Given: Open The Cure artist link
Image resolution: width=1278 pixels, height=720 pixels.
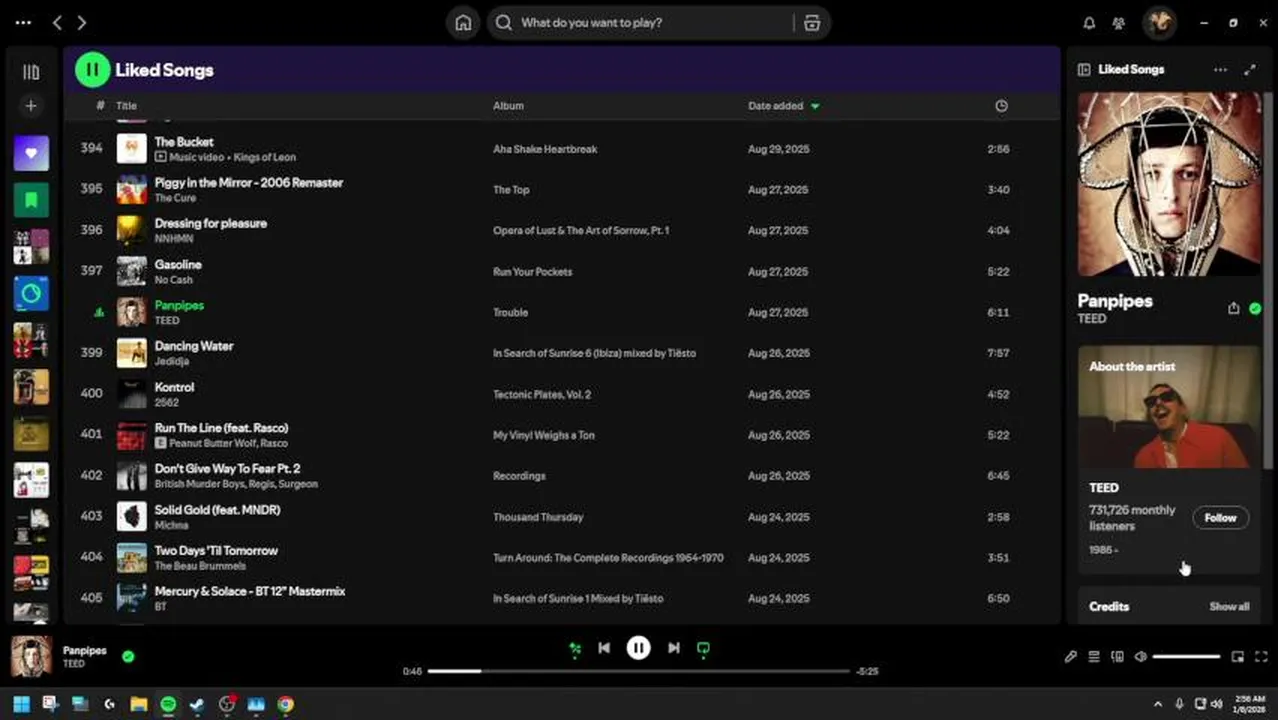Looking at the screenshot, I should (x=175, y=198).
